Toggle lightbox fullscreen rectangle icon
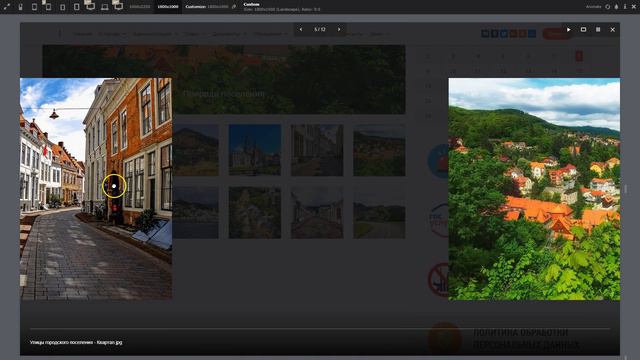Viewport: 640px width, 360px height. pyautogui.click(x=583, y=29)
